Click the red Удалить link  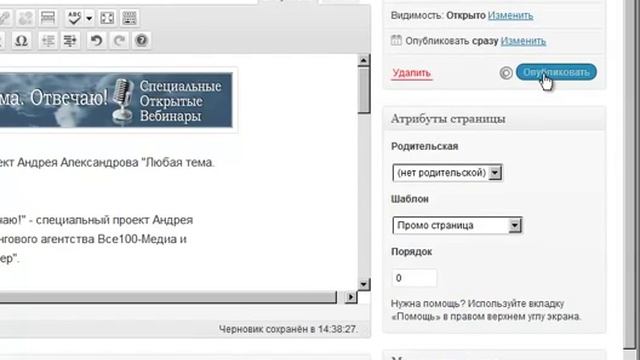click(x=411, y=73)
